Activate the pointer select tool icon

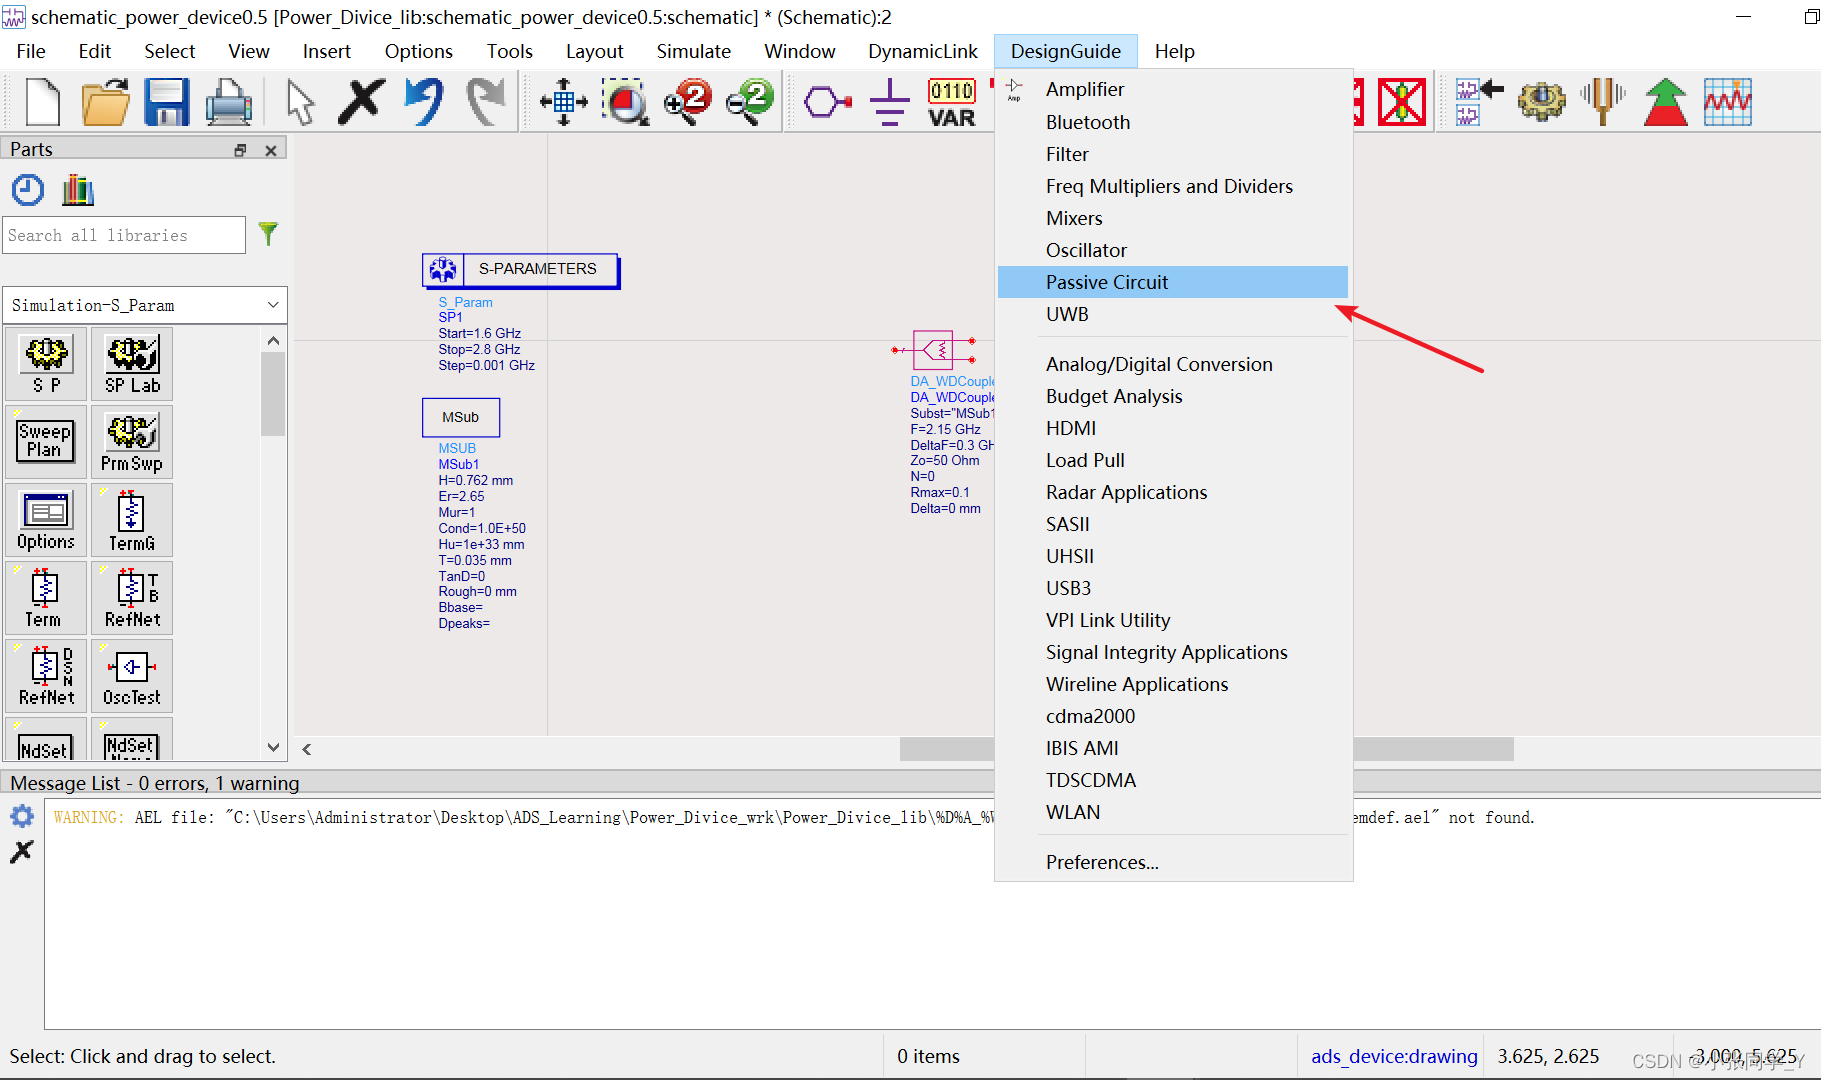point(300,102)
